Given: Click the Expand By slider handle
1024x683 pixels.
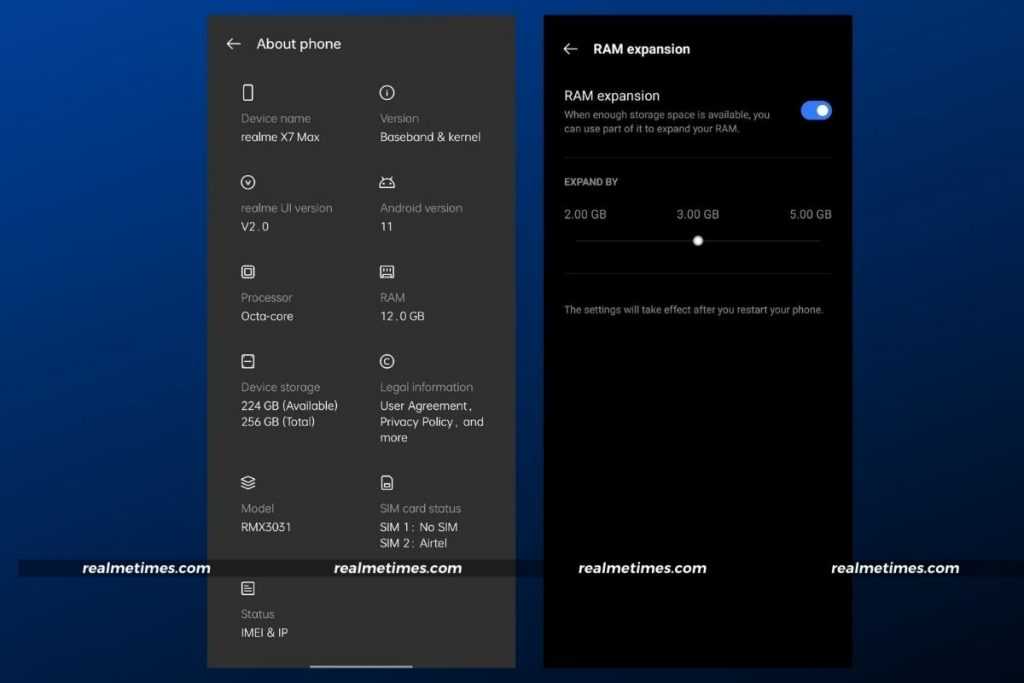Looking at the screenshot, I should point(697,241).
